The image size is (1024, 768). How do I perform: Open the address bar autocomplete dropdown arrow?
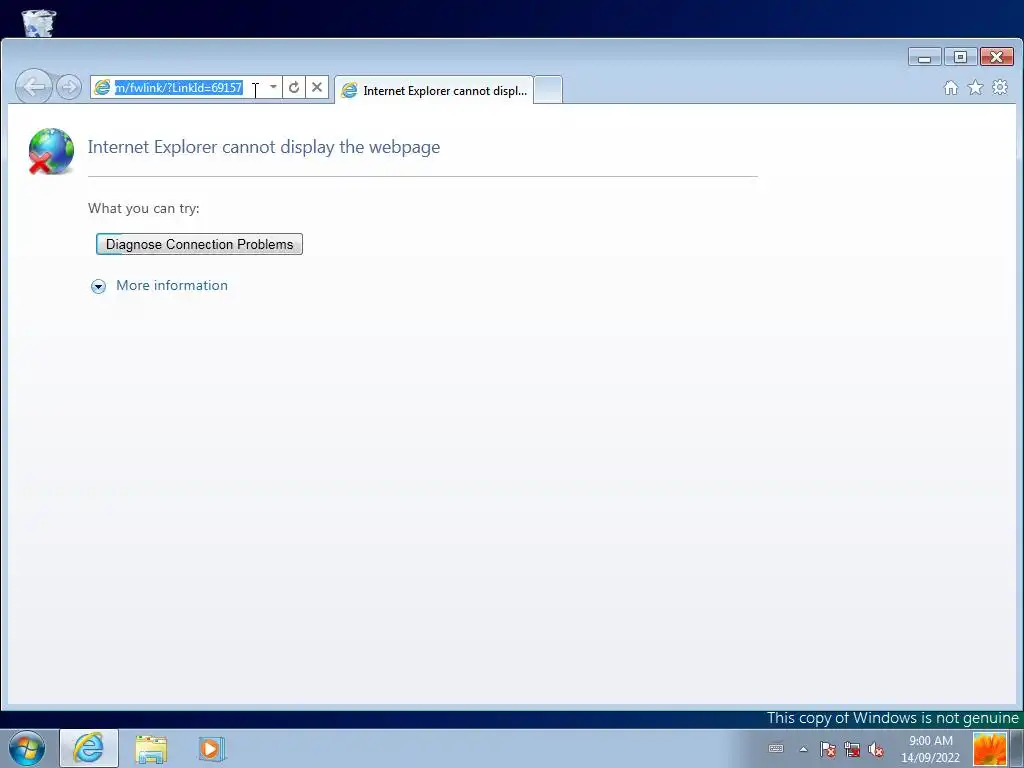coord(273,87)
